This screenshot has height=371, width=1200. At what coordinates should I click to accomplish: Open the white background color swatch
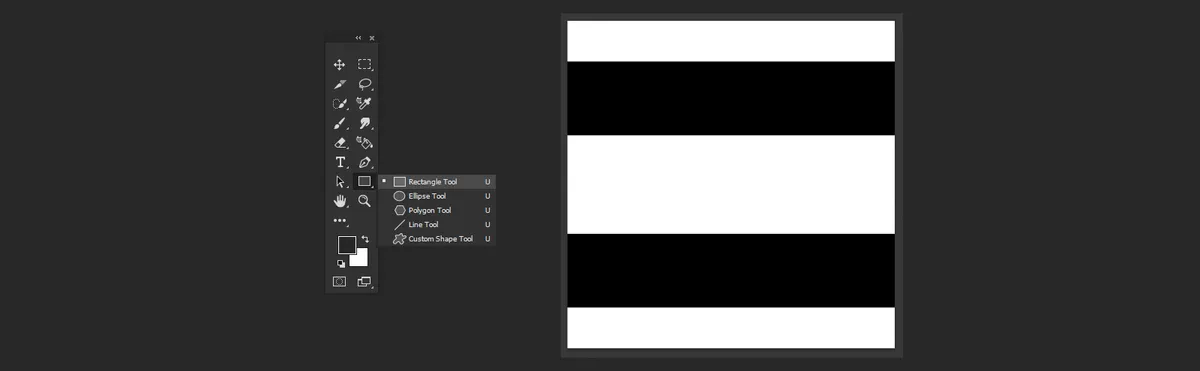click(361, 260)
